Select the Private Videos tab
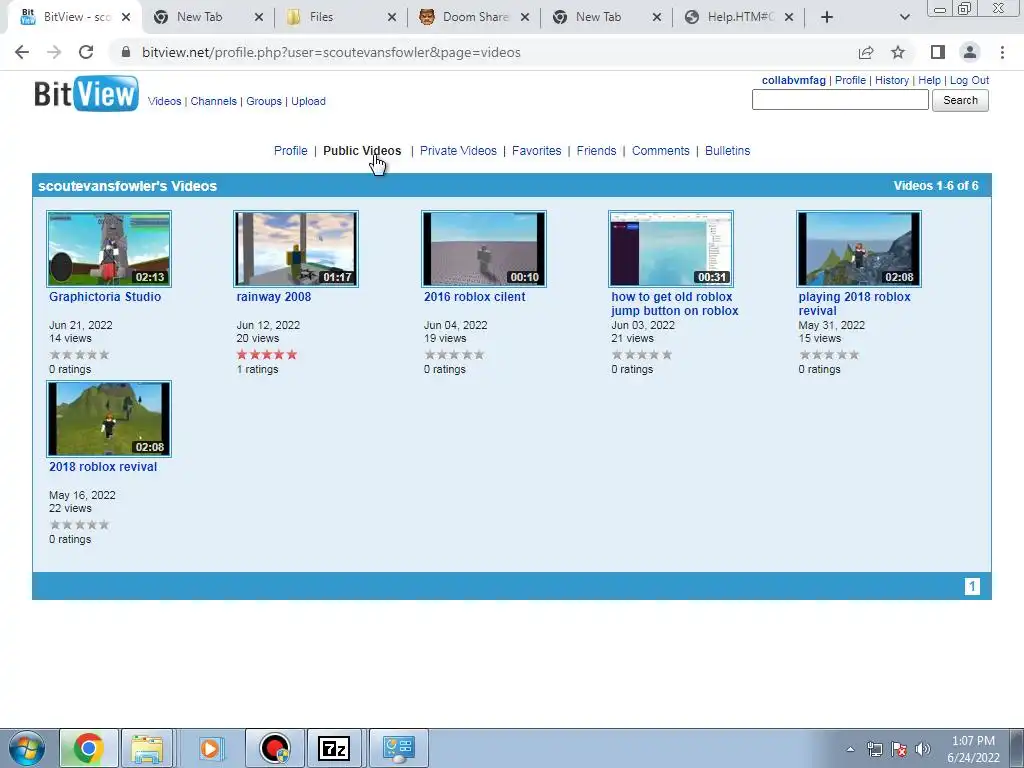 458,151
